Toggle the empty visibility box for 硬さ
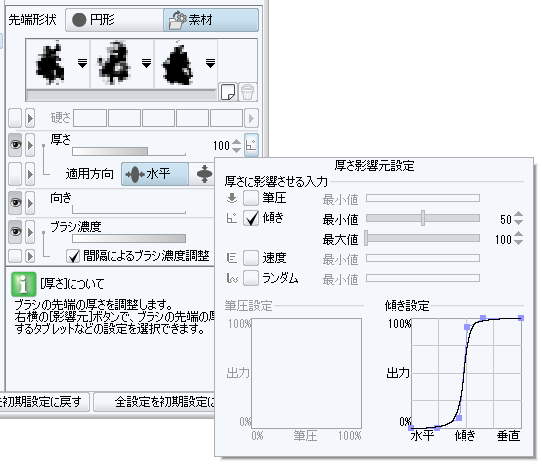Image resolution: width=542 pixels, height=465 pixels. pos(15,118)
